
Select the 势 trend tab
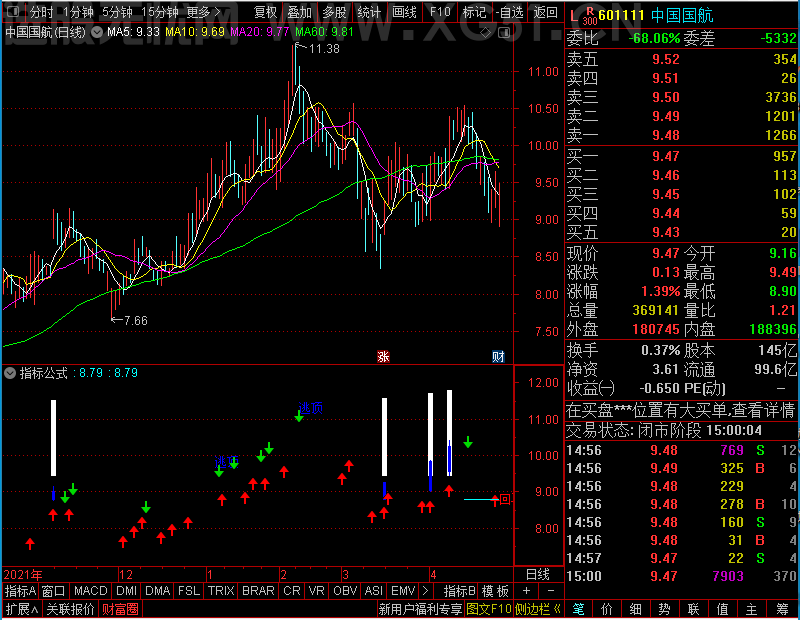click(664, 609)
